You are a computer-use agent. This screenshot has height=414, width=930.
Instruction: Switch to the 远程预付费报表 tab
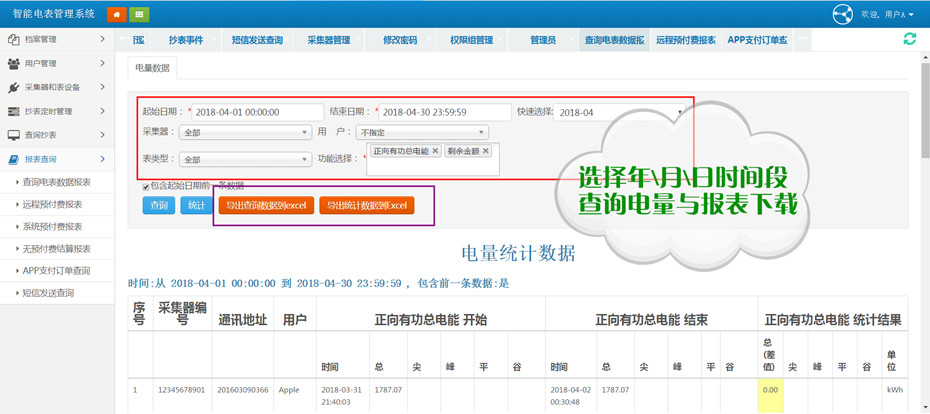685,40
